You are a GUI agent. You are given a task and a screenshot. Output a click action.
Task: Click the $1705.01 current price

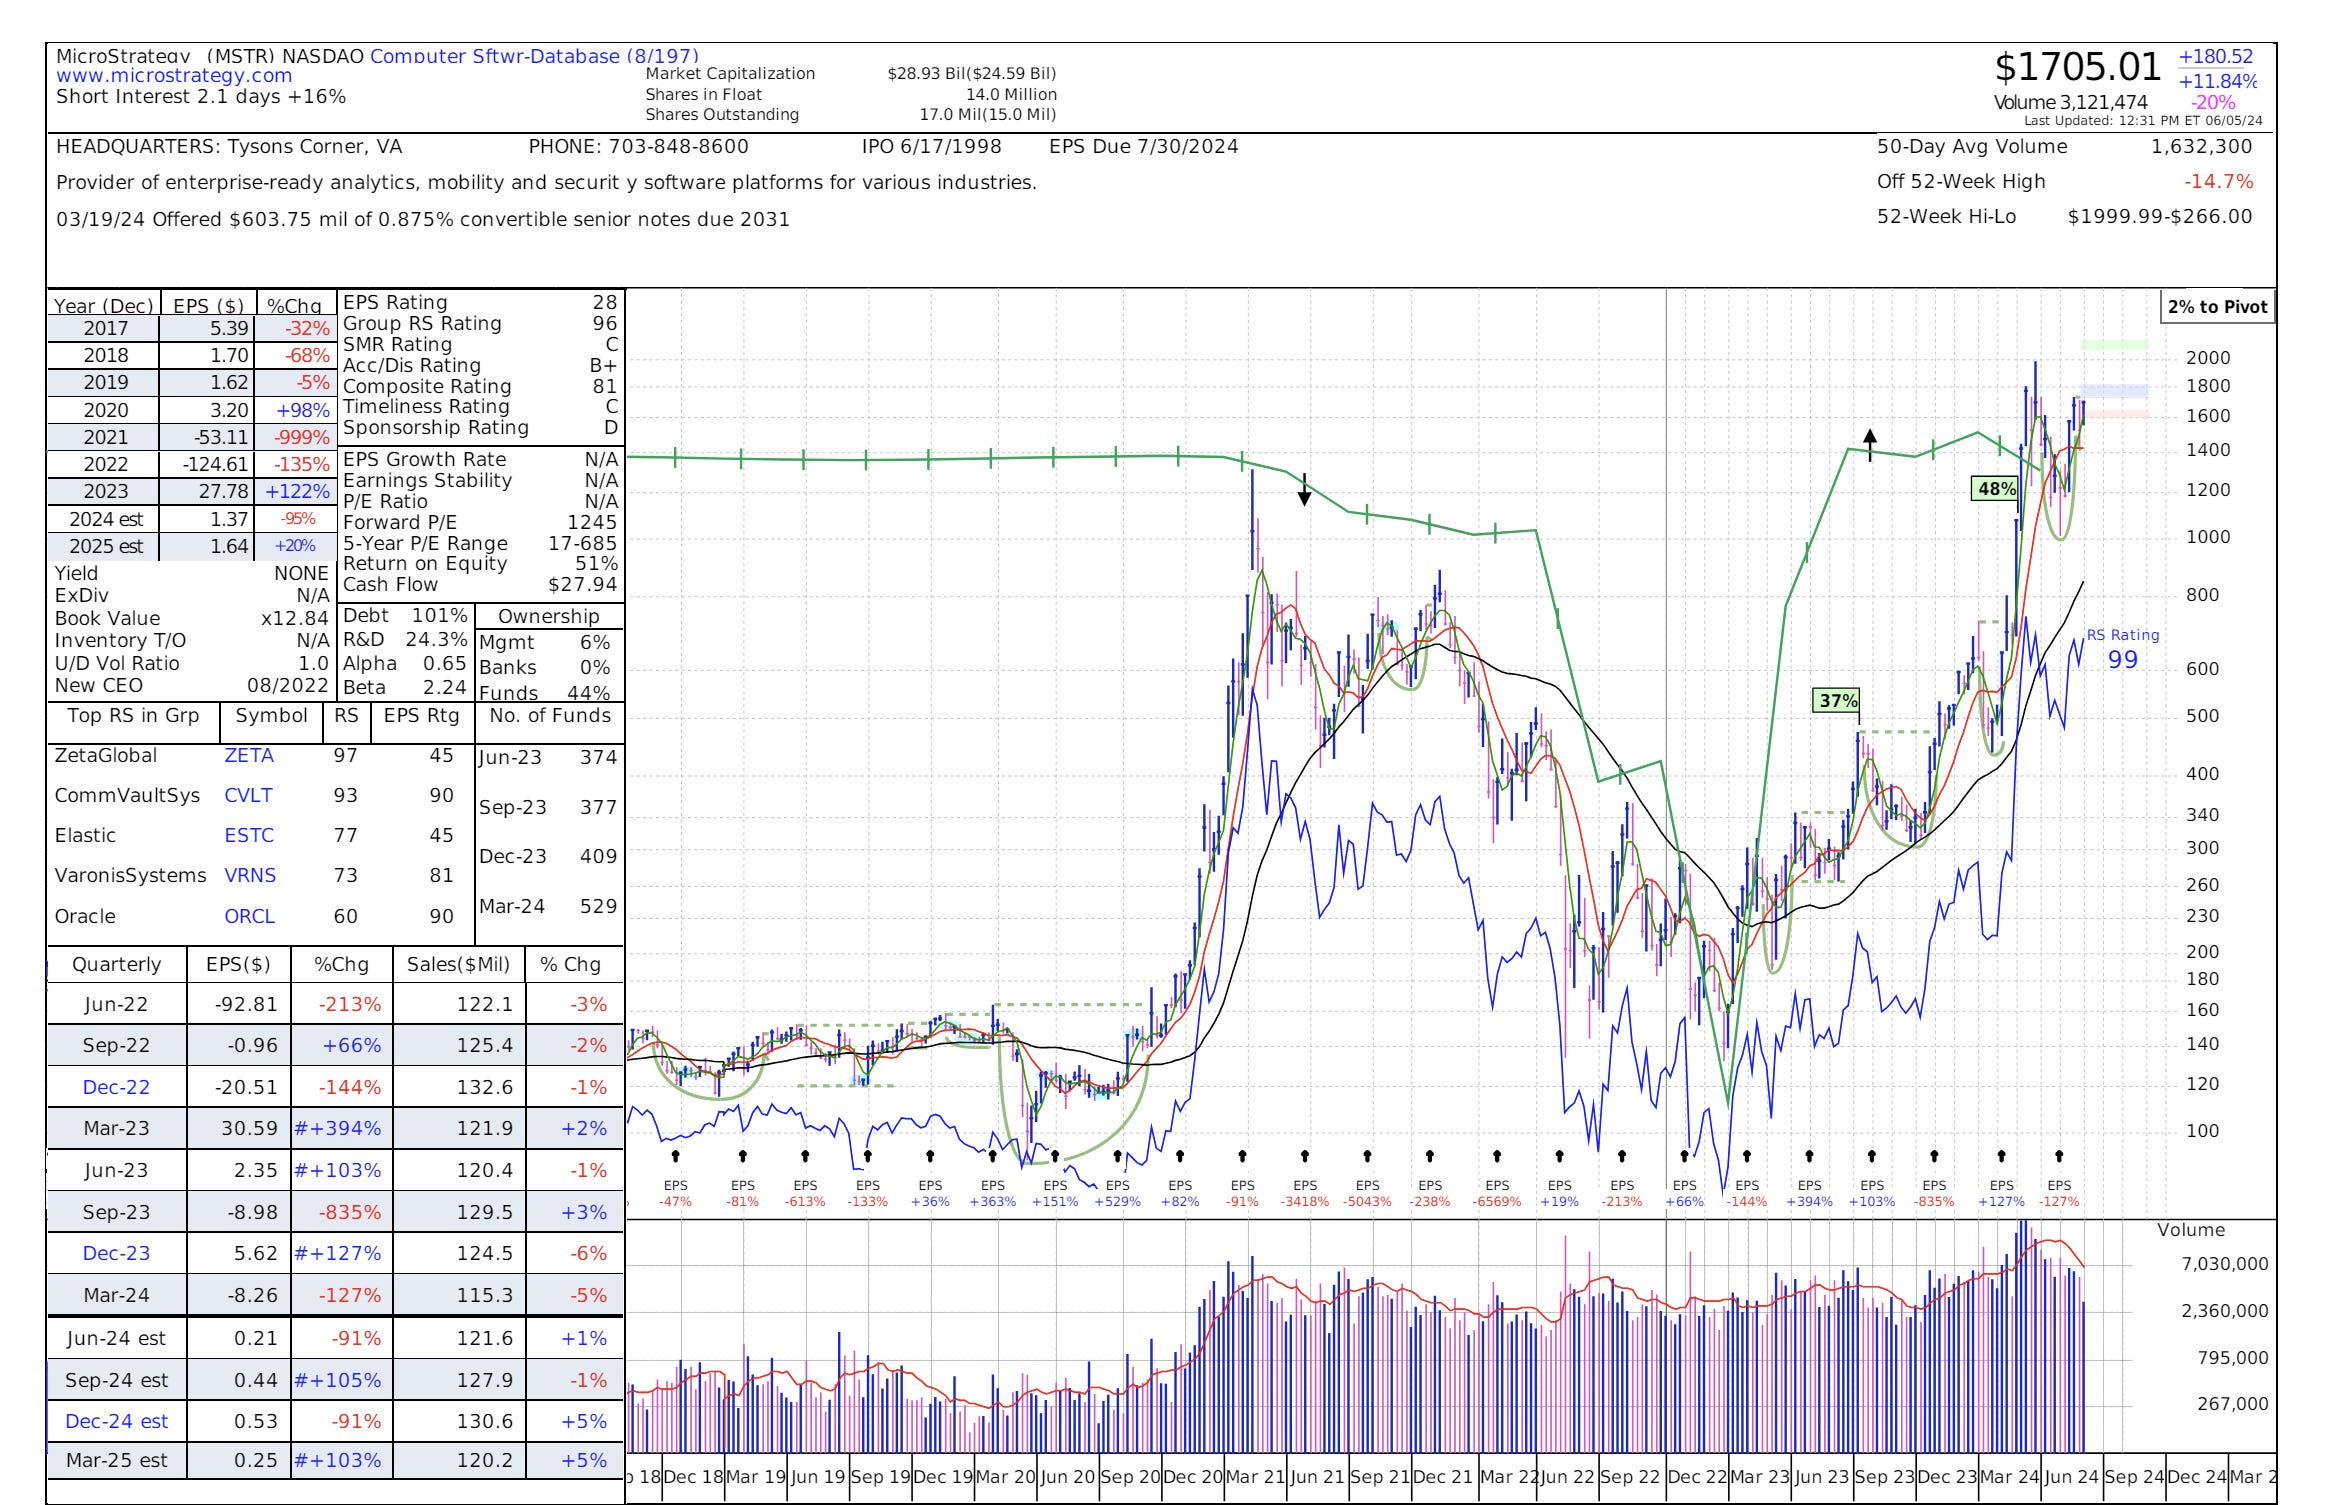click(x=2077, y=68)
